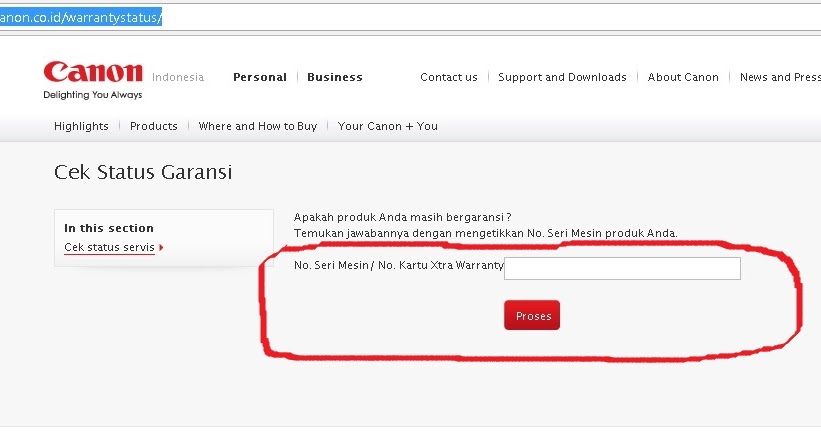821x431 pixels.
Task: Open the Personal section
Action: click(260, 77)
